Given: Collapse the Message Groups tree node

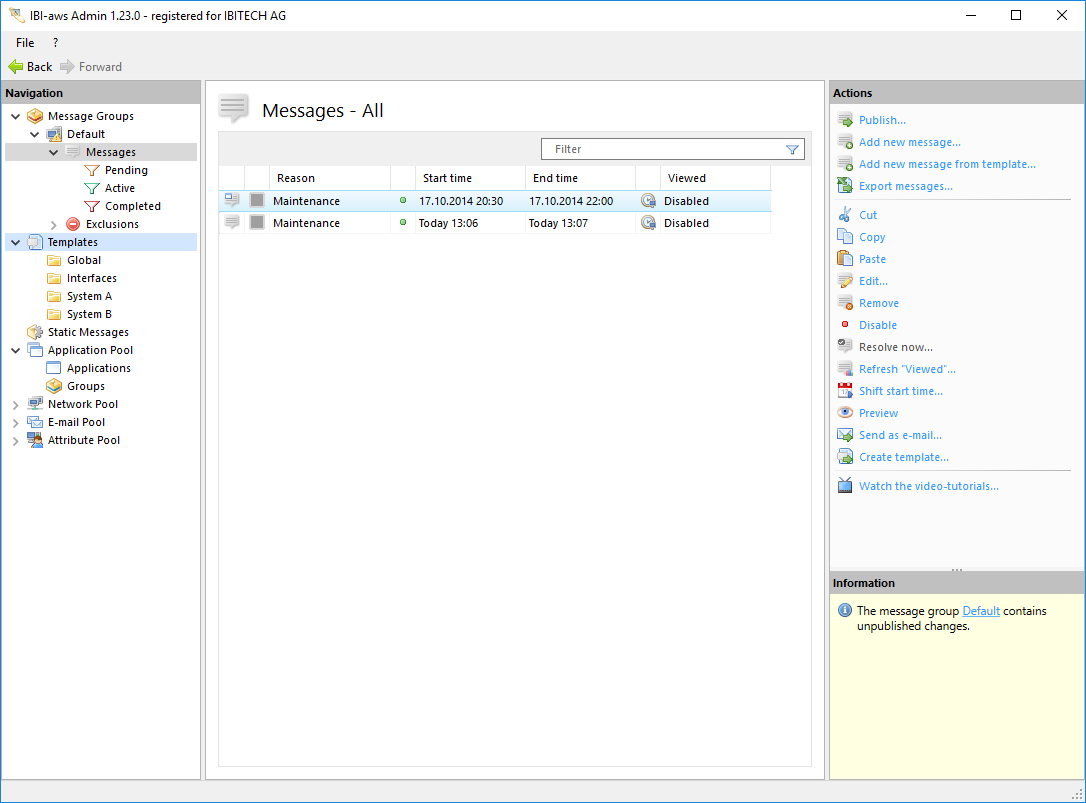Looking at the screenshot, I should [15, 116].
